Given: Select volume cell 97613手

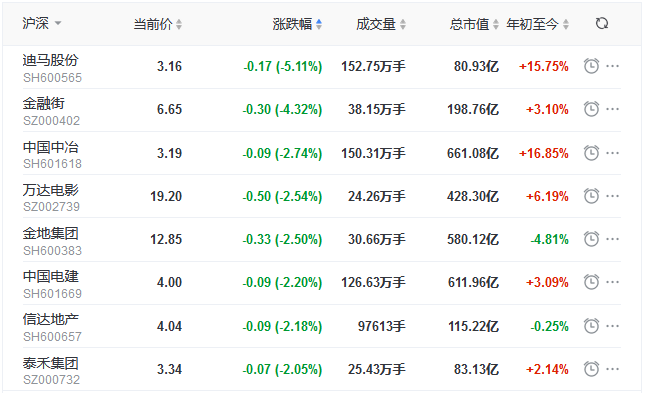Looking at the screenshot, I should [x=381, y=326].
